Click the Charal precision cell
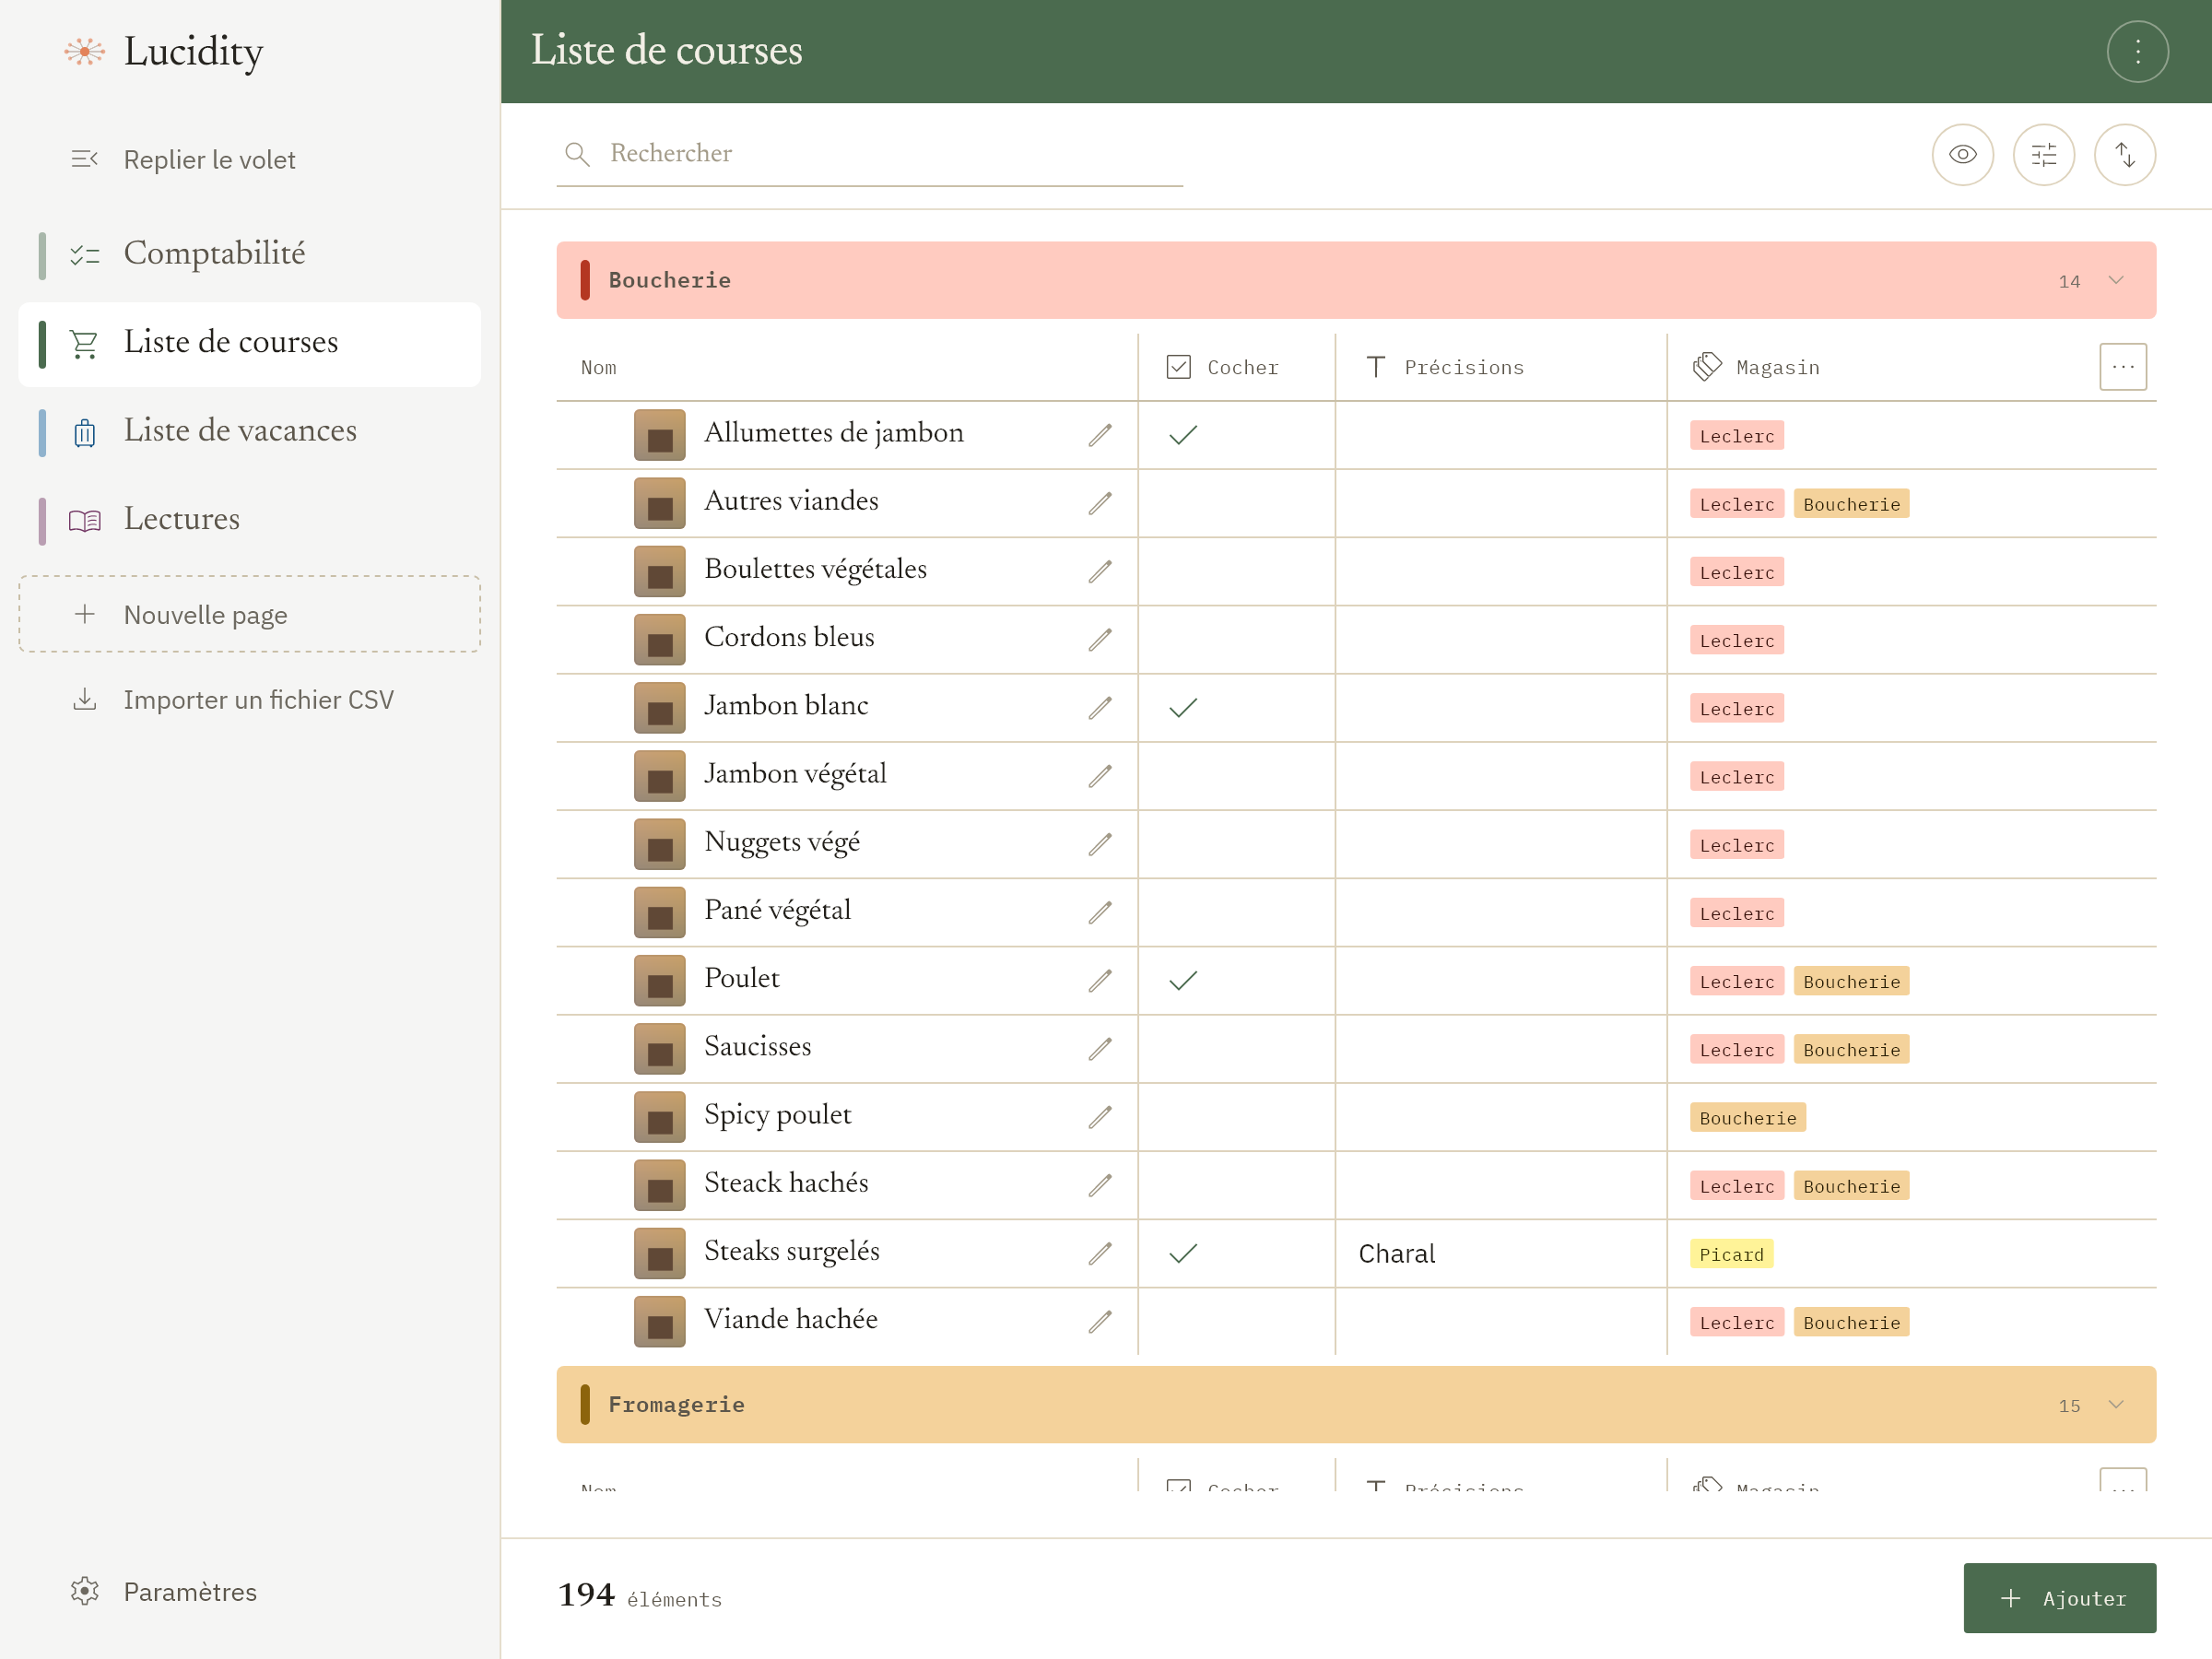 [1500, 1254]
